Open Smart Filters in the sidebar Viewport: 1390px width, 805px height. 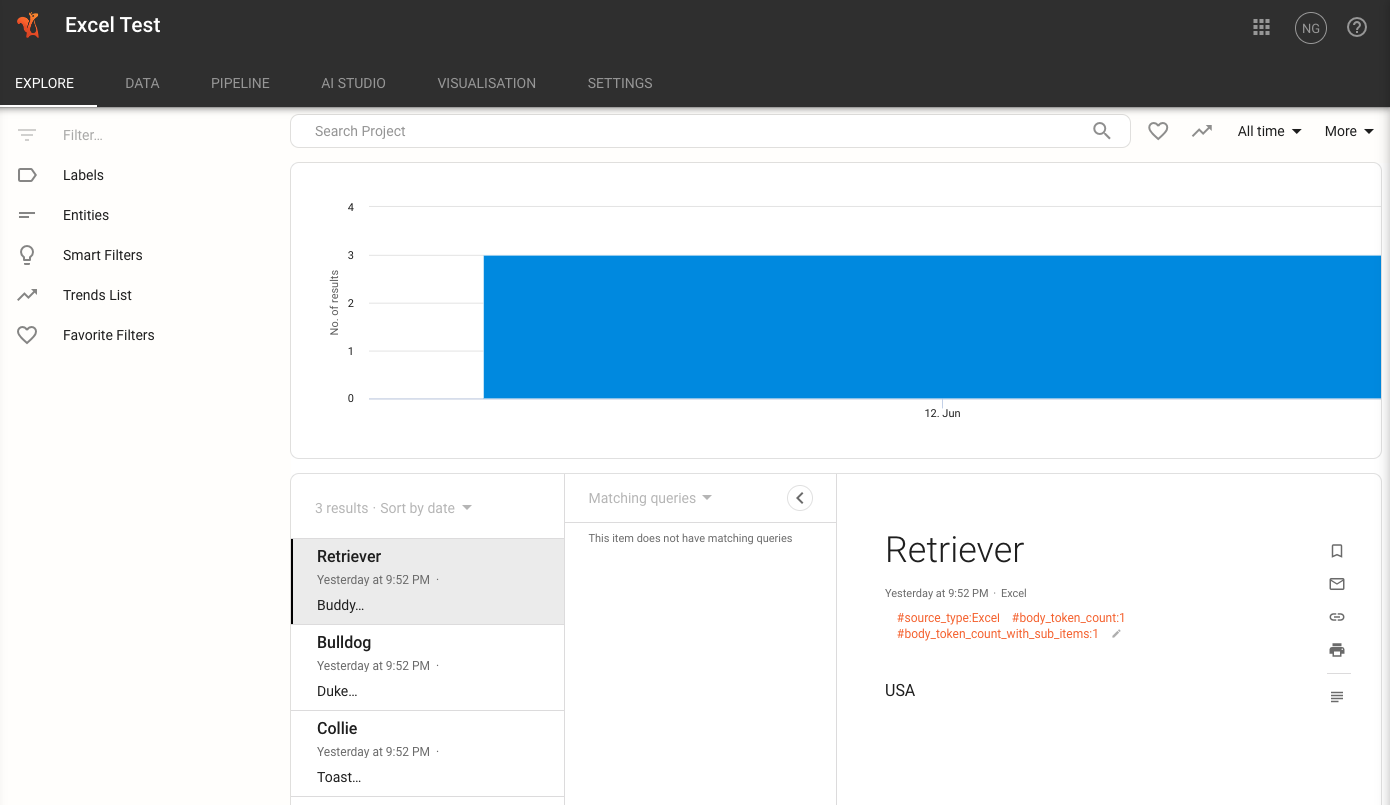(103, 255)
